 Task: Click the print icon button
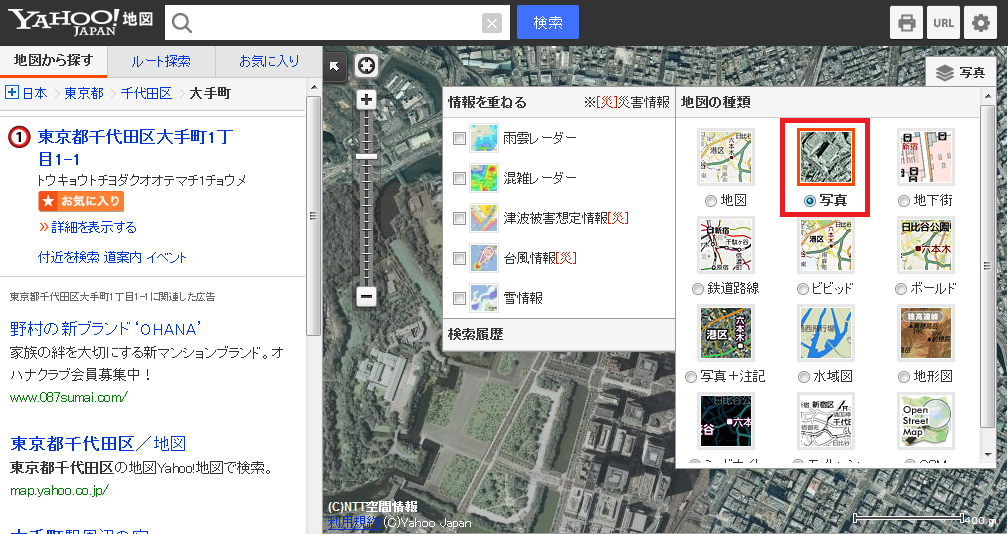tap(906, 23)
